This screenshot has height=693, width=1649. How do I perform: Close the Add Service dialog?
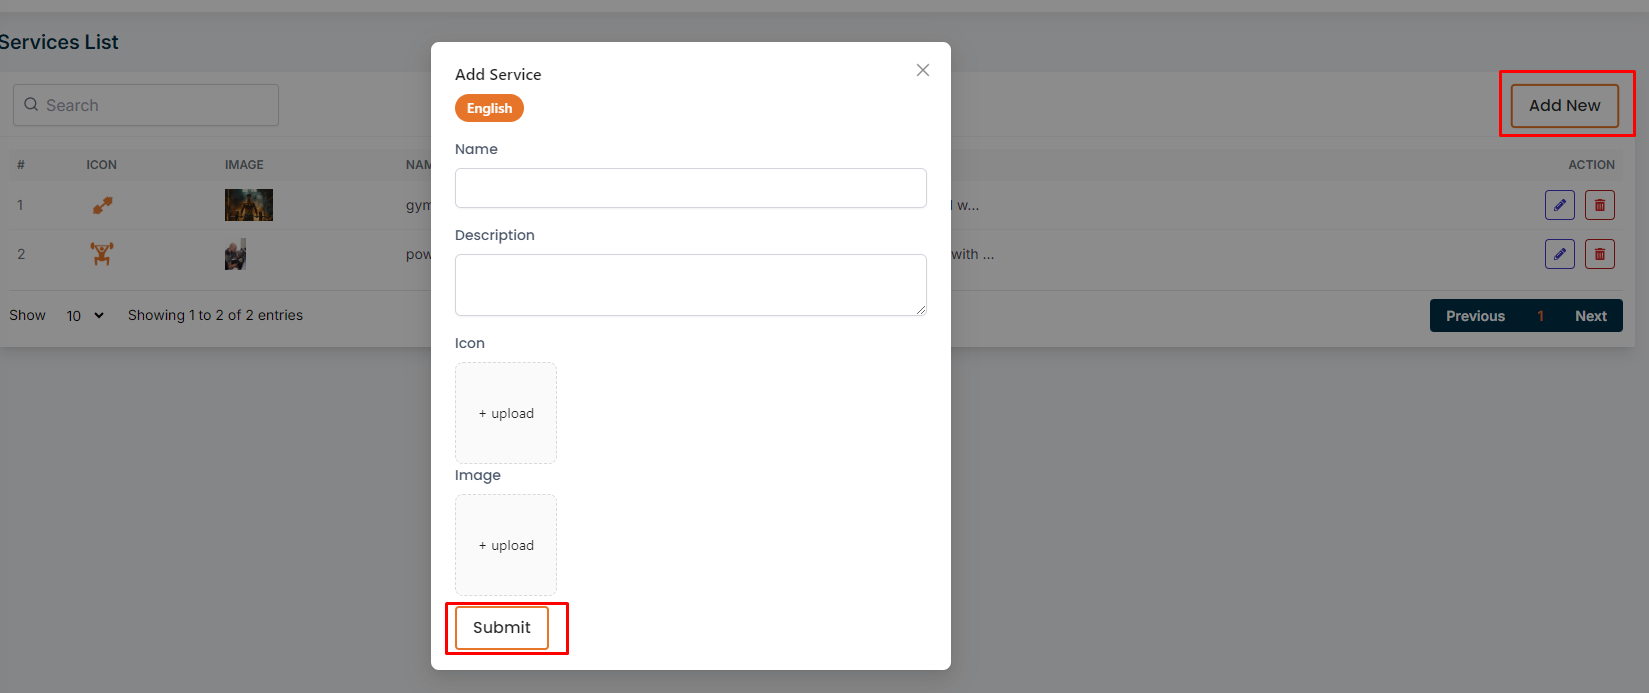click(x=922, y=70)
